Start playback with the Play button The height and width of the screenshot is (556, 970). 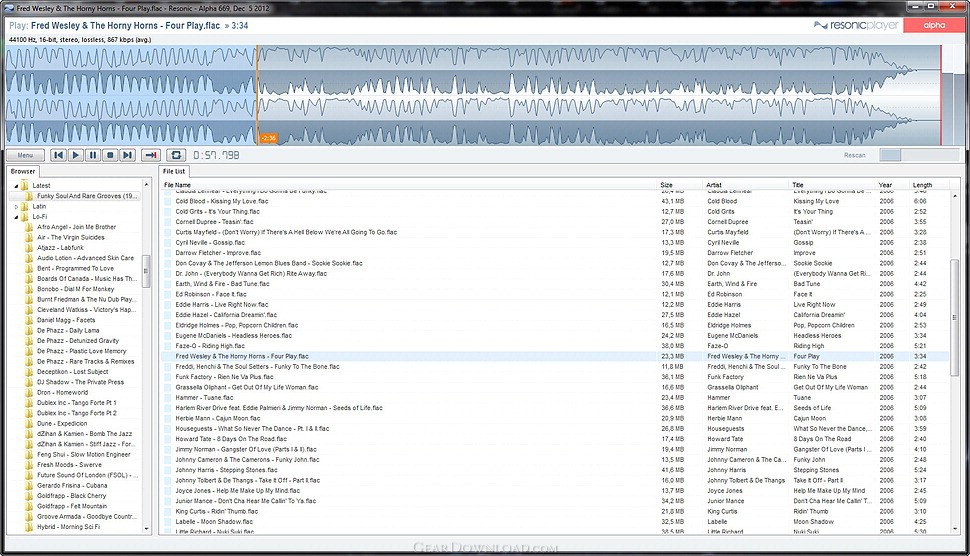[x=75, y=155]
